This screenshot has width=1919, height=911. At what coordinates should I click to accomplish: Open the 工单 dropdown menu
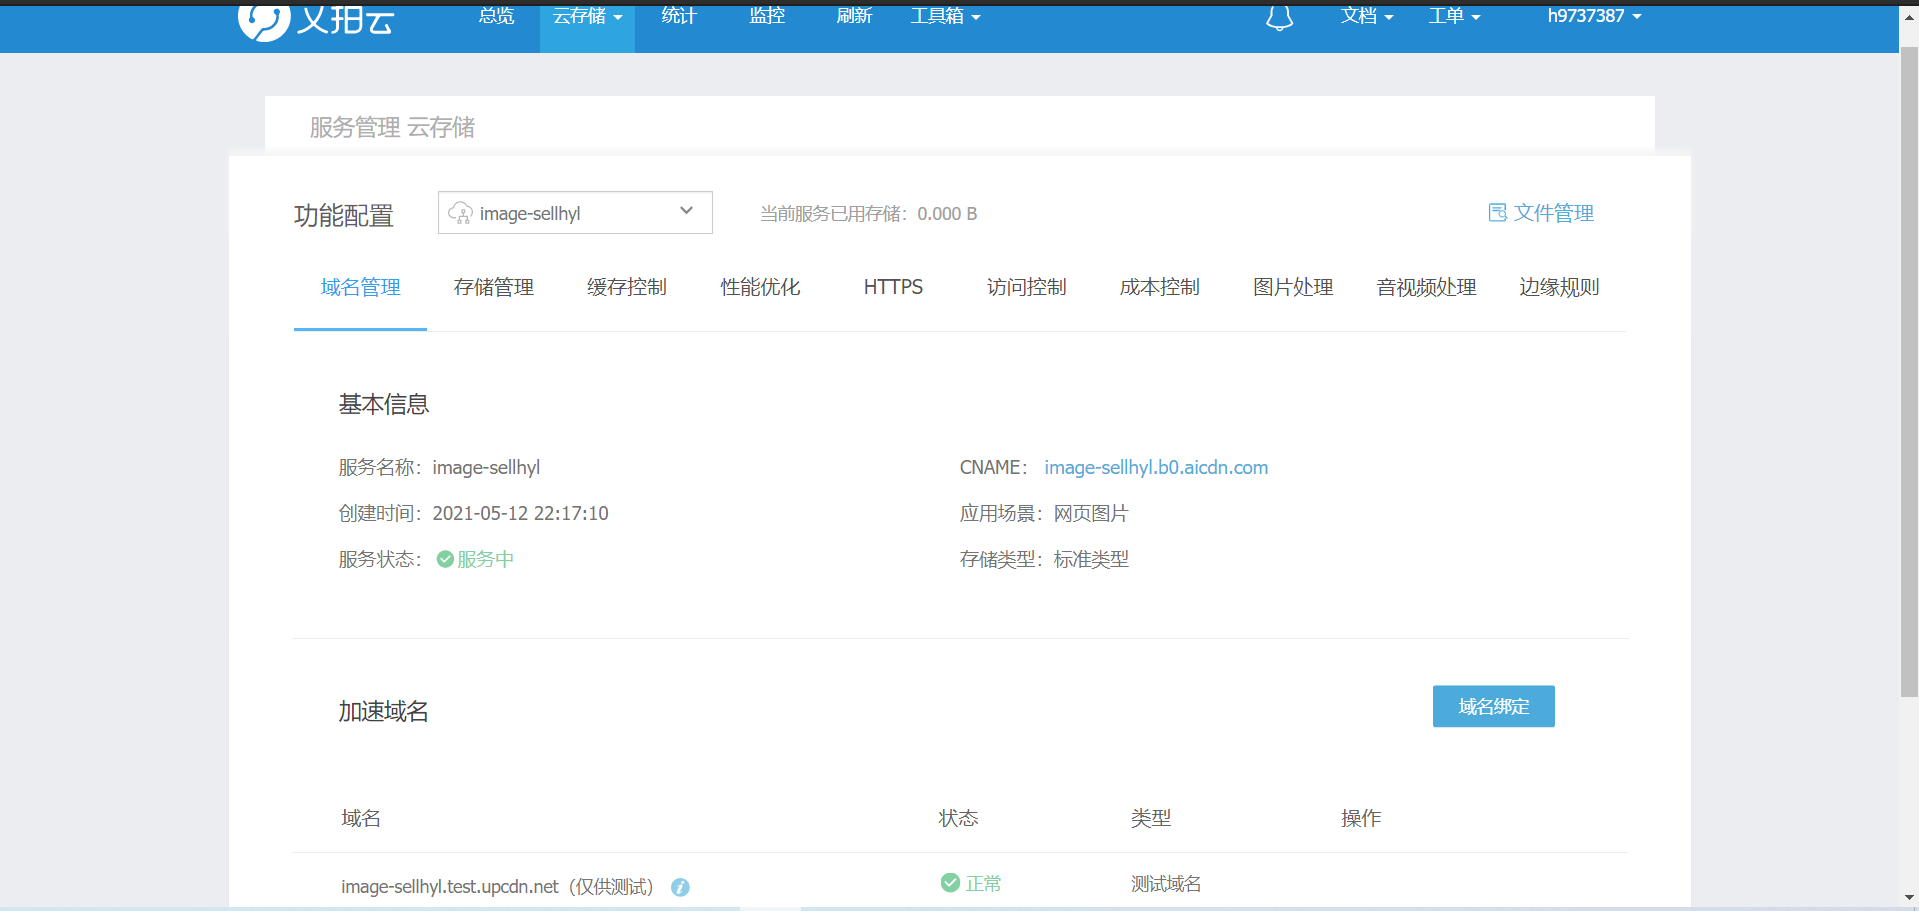(1454, 16)
